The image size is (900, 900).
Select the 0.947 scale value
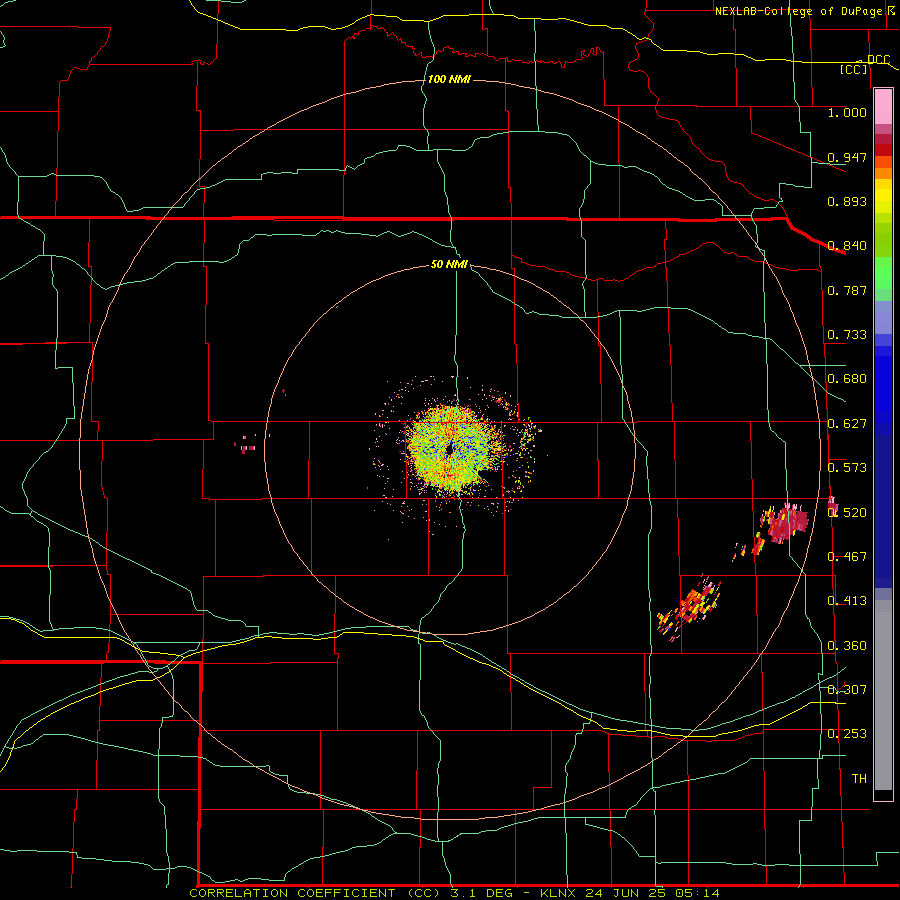click(847, 157)
